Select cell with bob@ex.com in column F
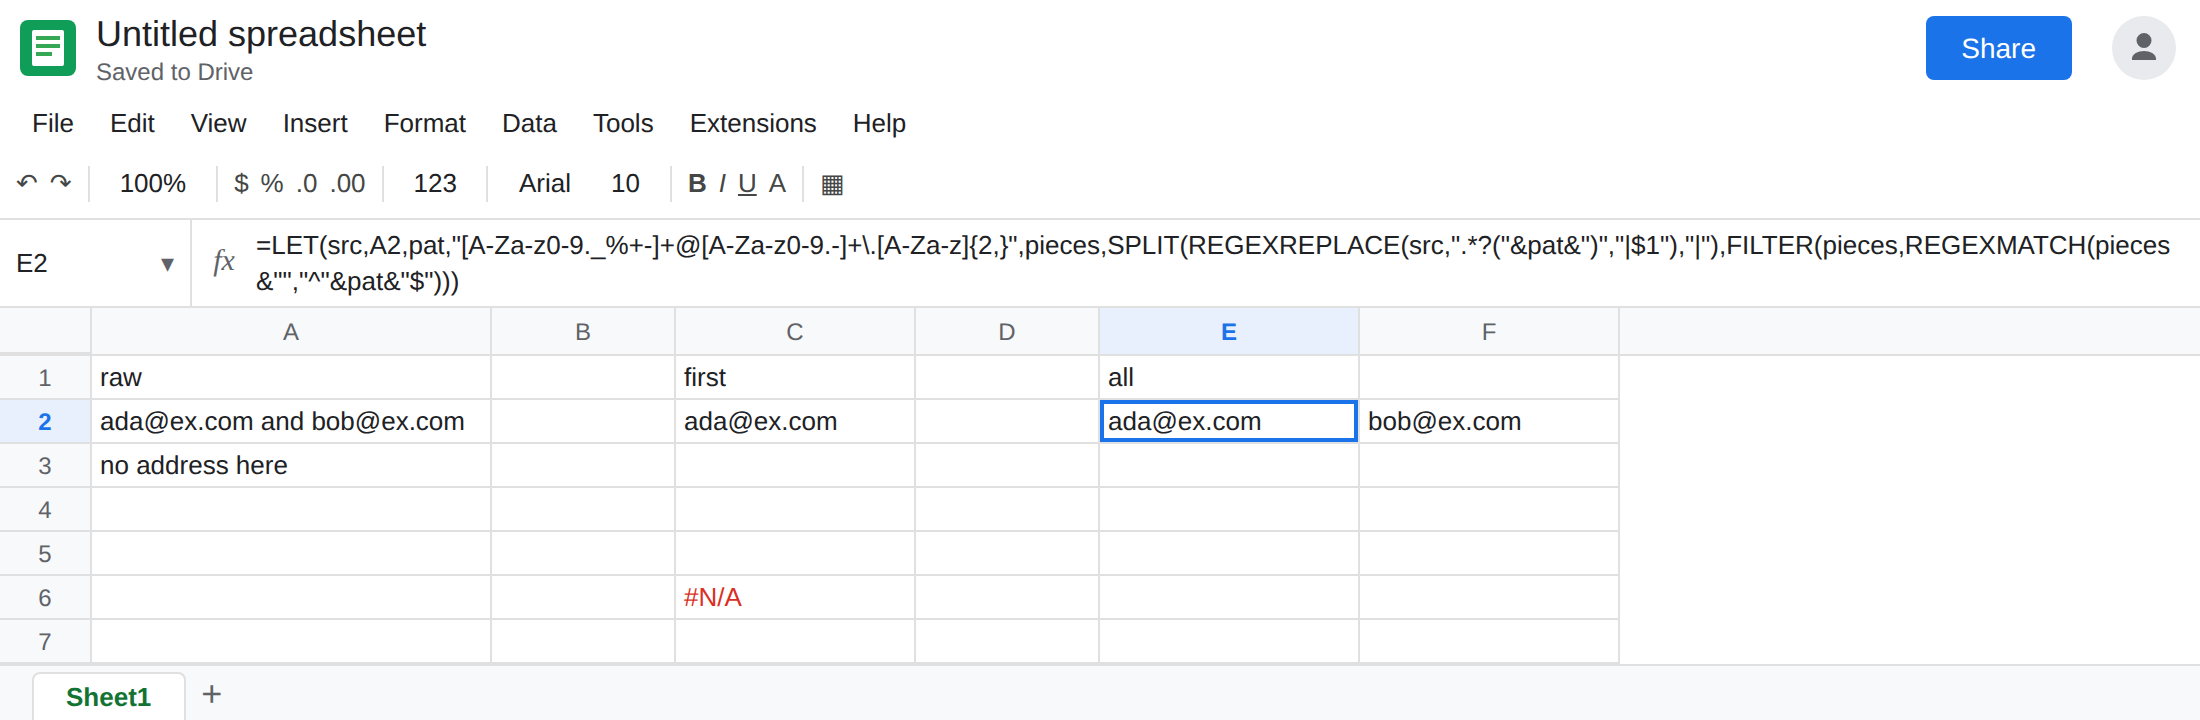The image size is (2200, 720). (x=1489, y=421)
